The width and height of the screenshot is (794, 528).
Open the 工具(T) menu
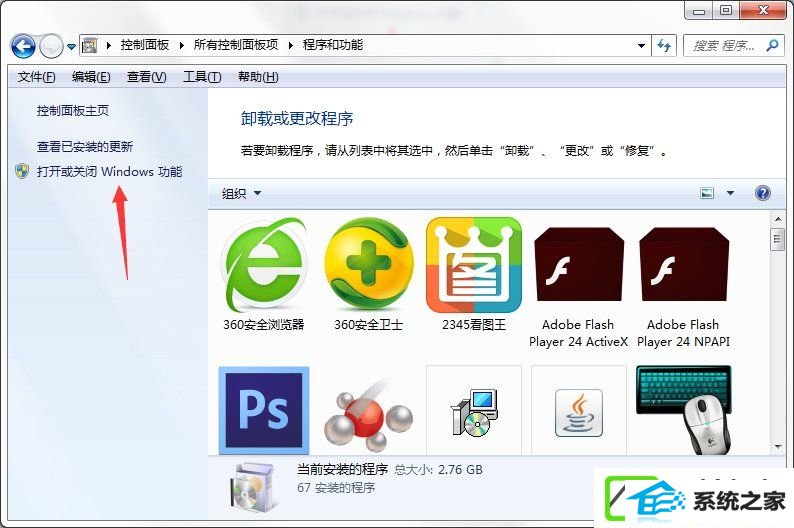coord(202,77)
